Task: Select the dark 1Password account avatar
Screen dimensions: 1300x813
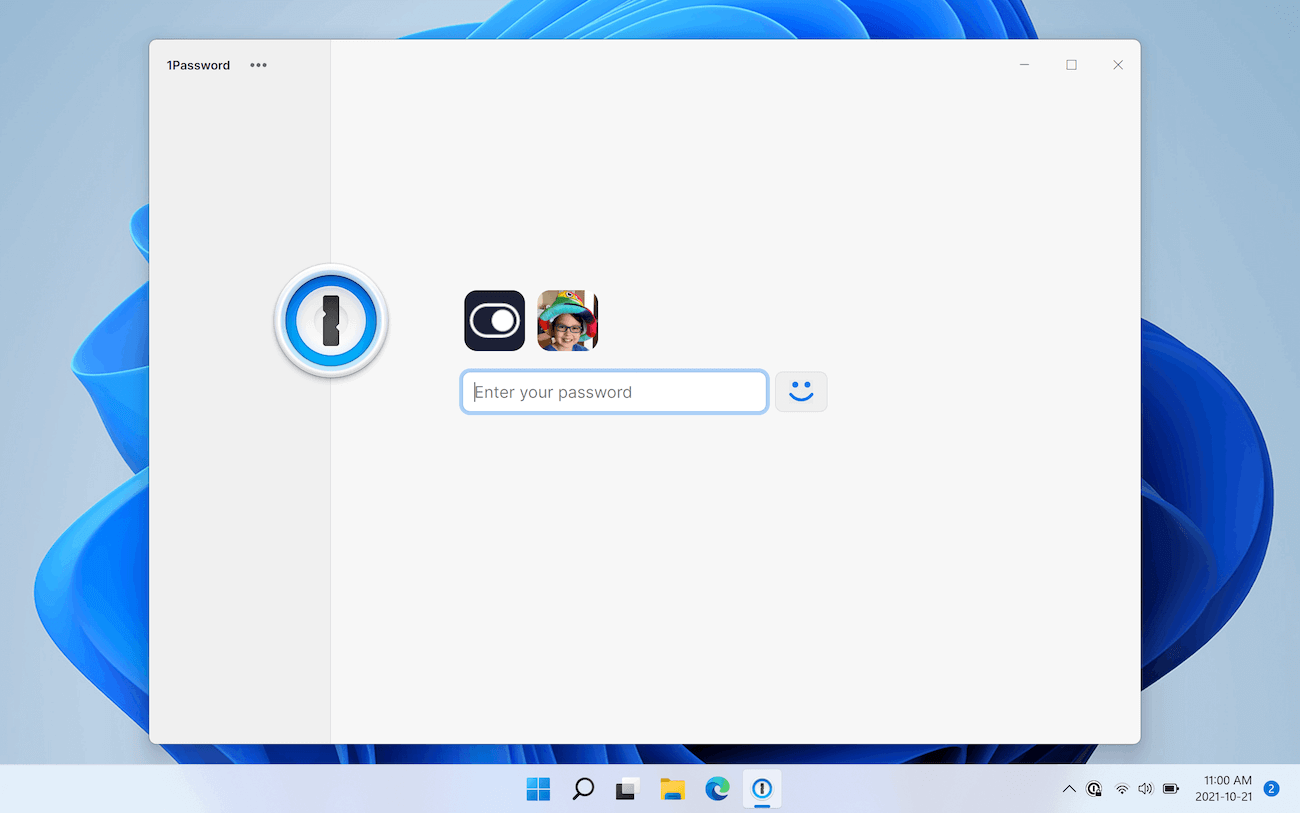Action: point(494,320)
